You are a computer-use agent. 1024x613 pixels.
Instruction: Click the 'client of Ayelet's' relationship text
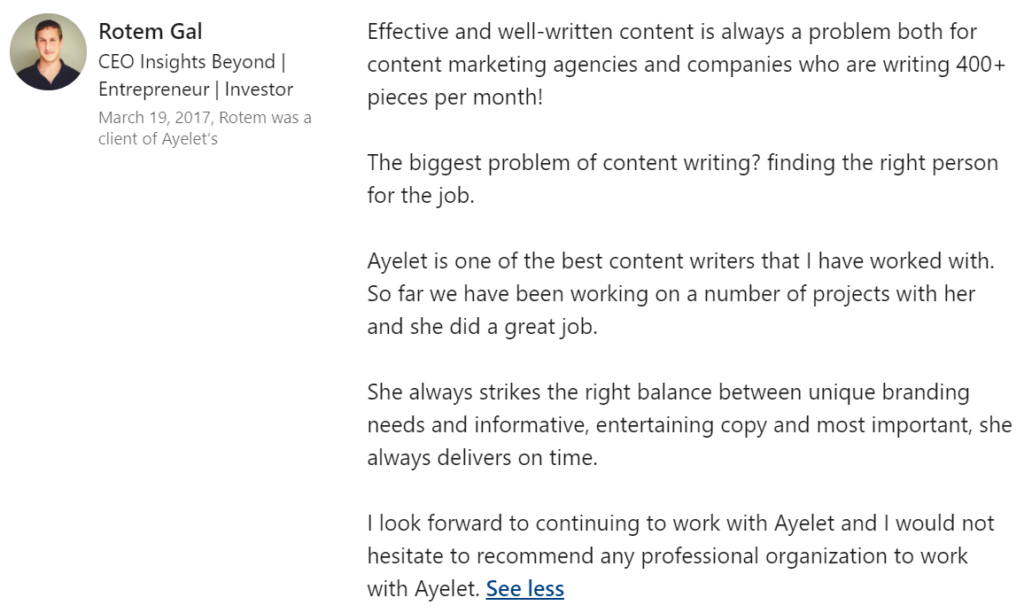(x=158, y=139)
